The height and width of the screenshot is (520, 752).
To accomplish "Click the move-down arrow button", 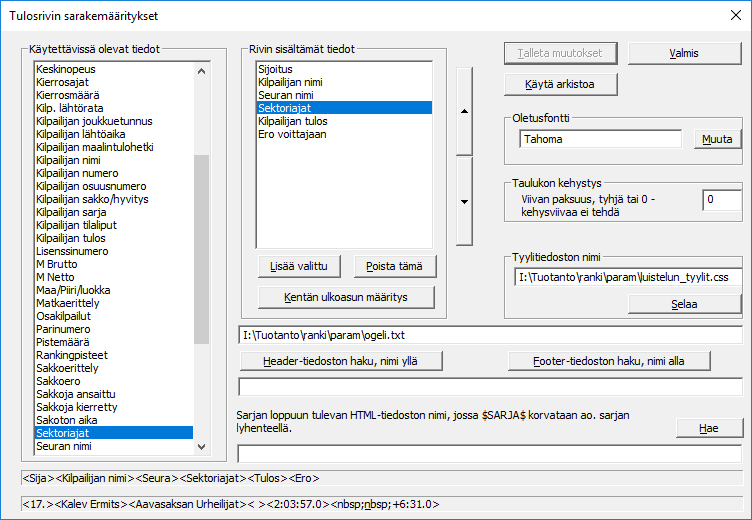I will (x=464, y=201).
